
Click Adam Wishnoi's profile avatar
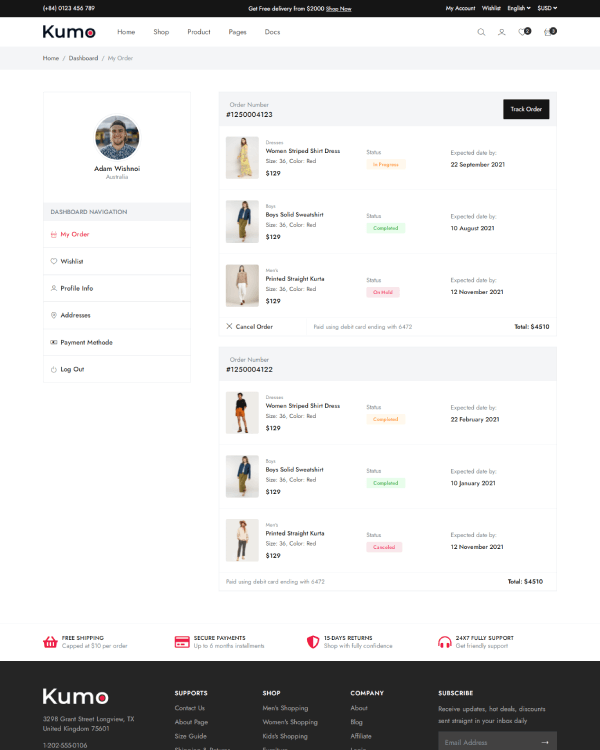pos(117,137)
